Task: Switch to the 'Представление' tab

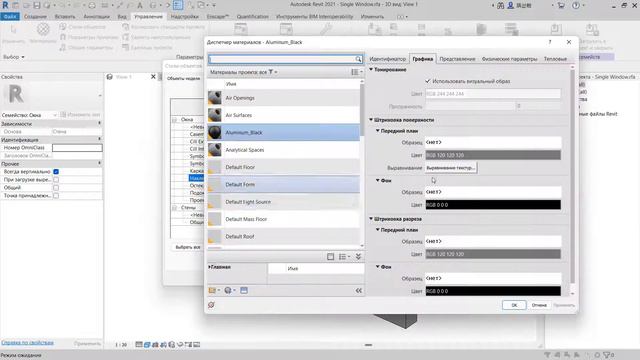Action: click(457, 59)
